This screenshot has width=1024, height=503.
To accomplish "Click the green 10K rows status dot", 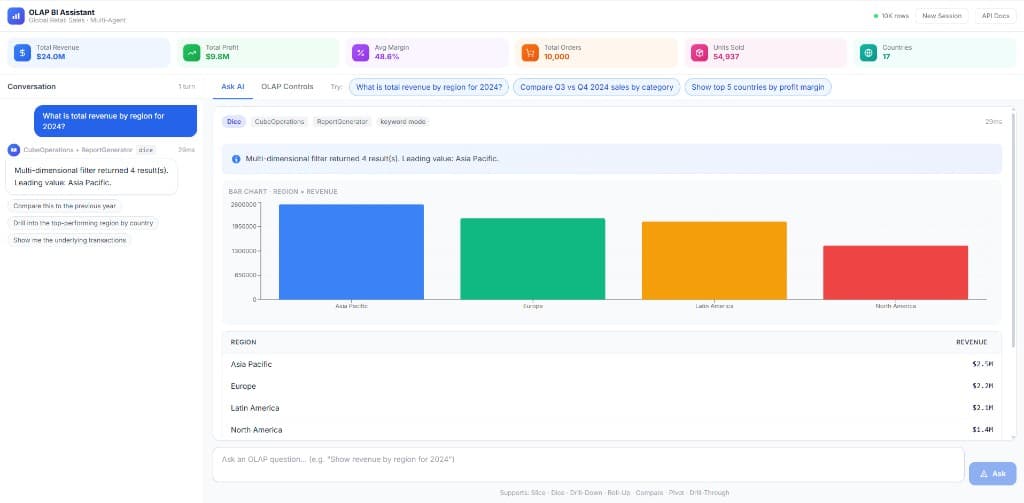I will 876,16.
